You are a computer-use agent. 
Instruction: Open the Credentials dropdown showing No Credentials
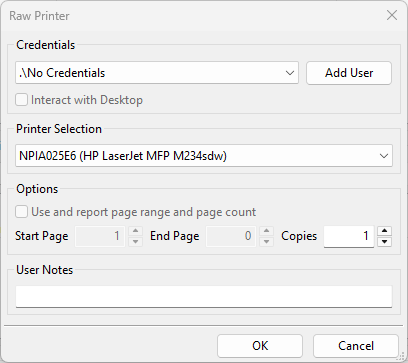point(157,73)
